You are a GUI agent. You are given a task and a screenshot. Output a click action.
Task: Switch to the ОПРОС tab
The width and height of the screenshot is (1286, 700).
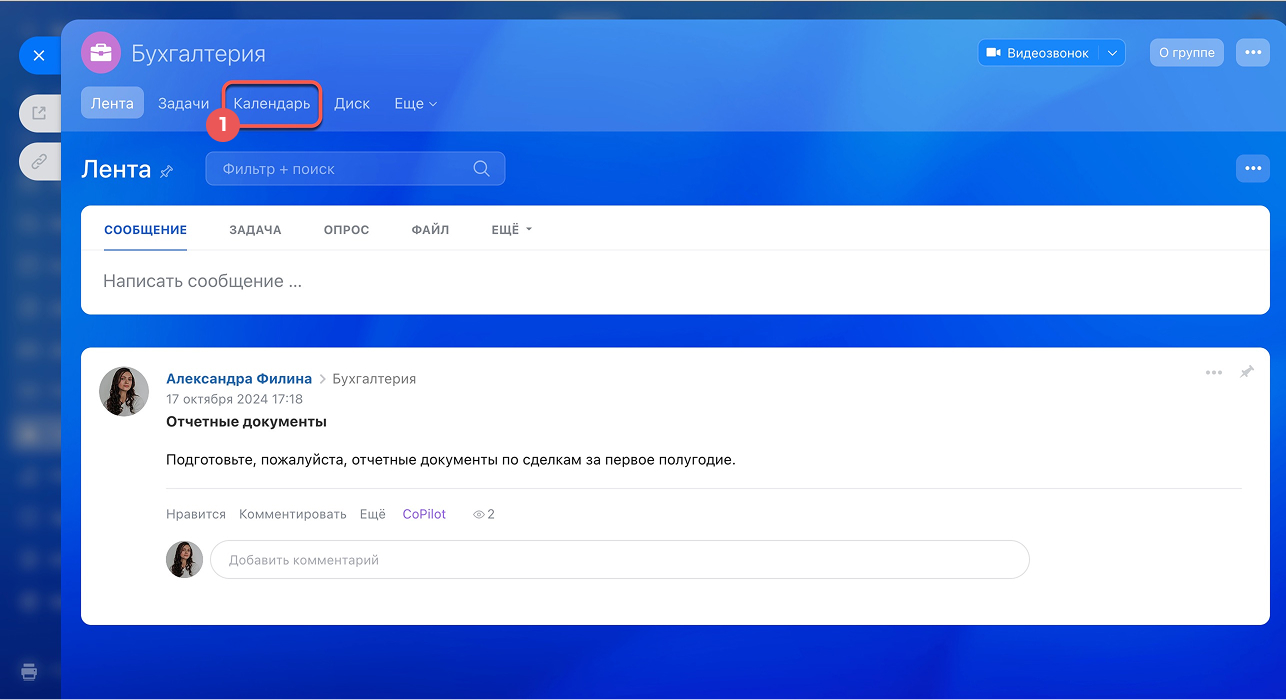click(x=346, y=230)
